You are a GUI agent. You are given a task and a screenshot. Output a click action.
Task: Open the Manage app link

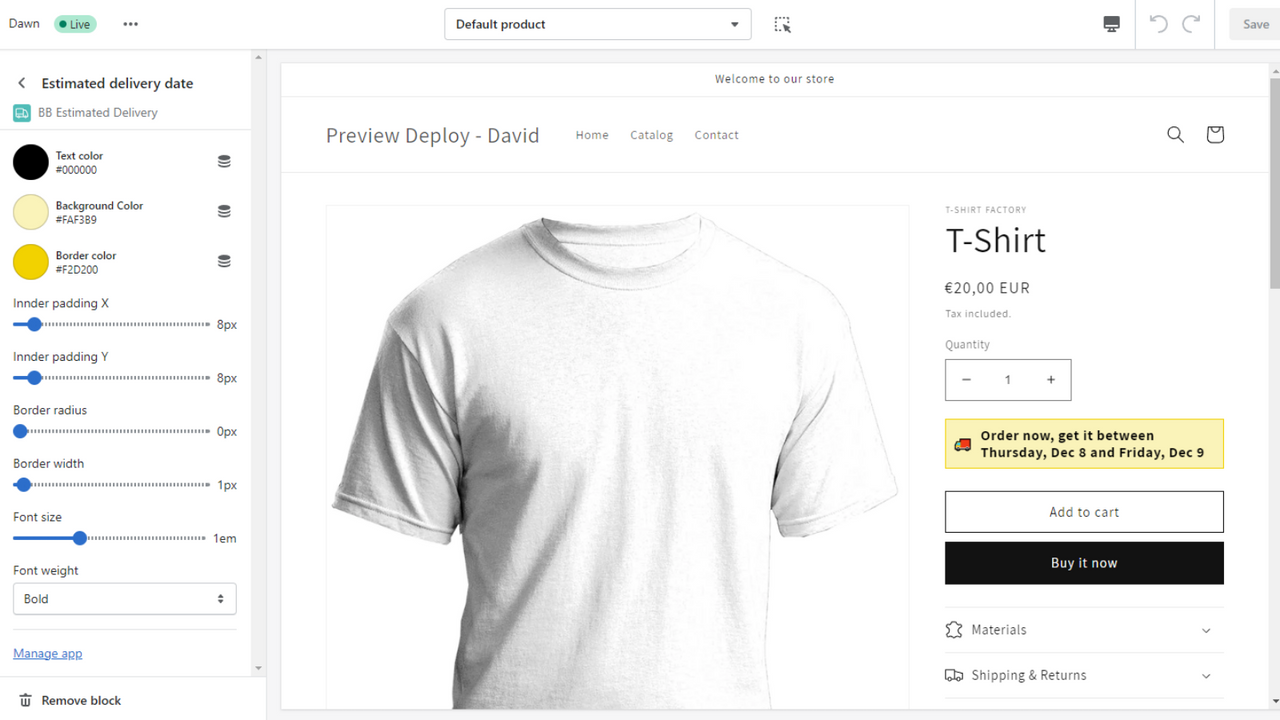(x=47, y=652)
